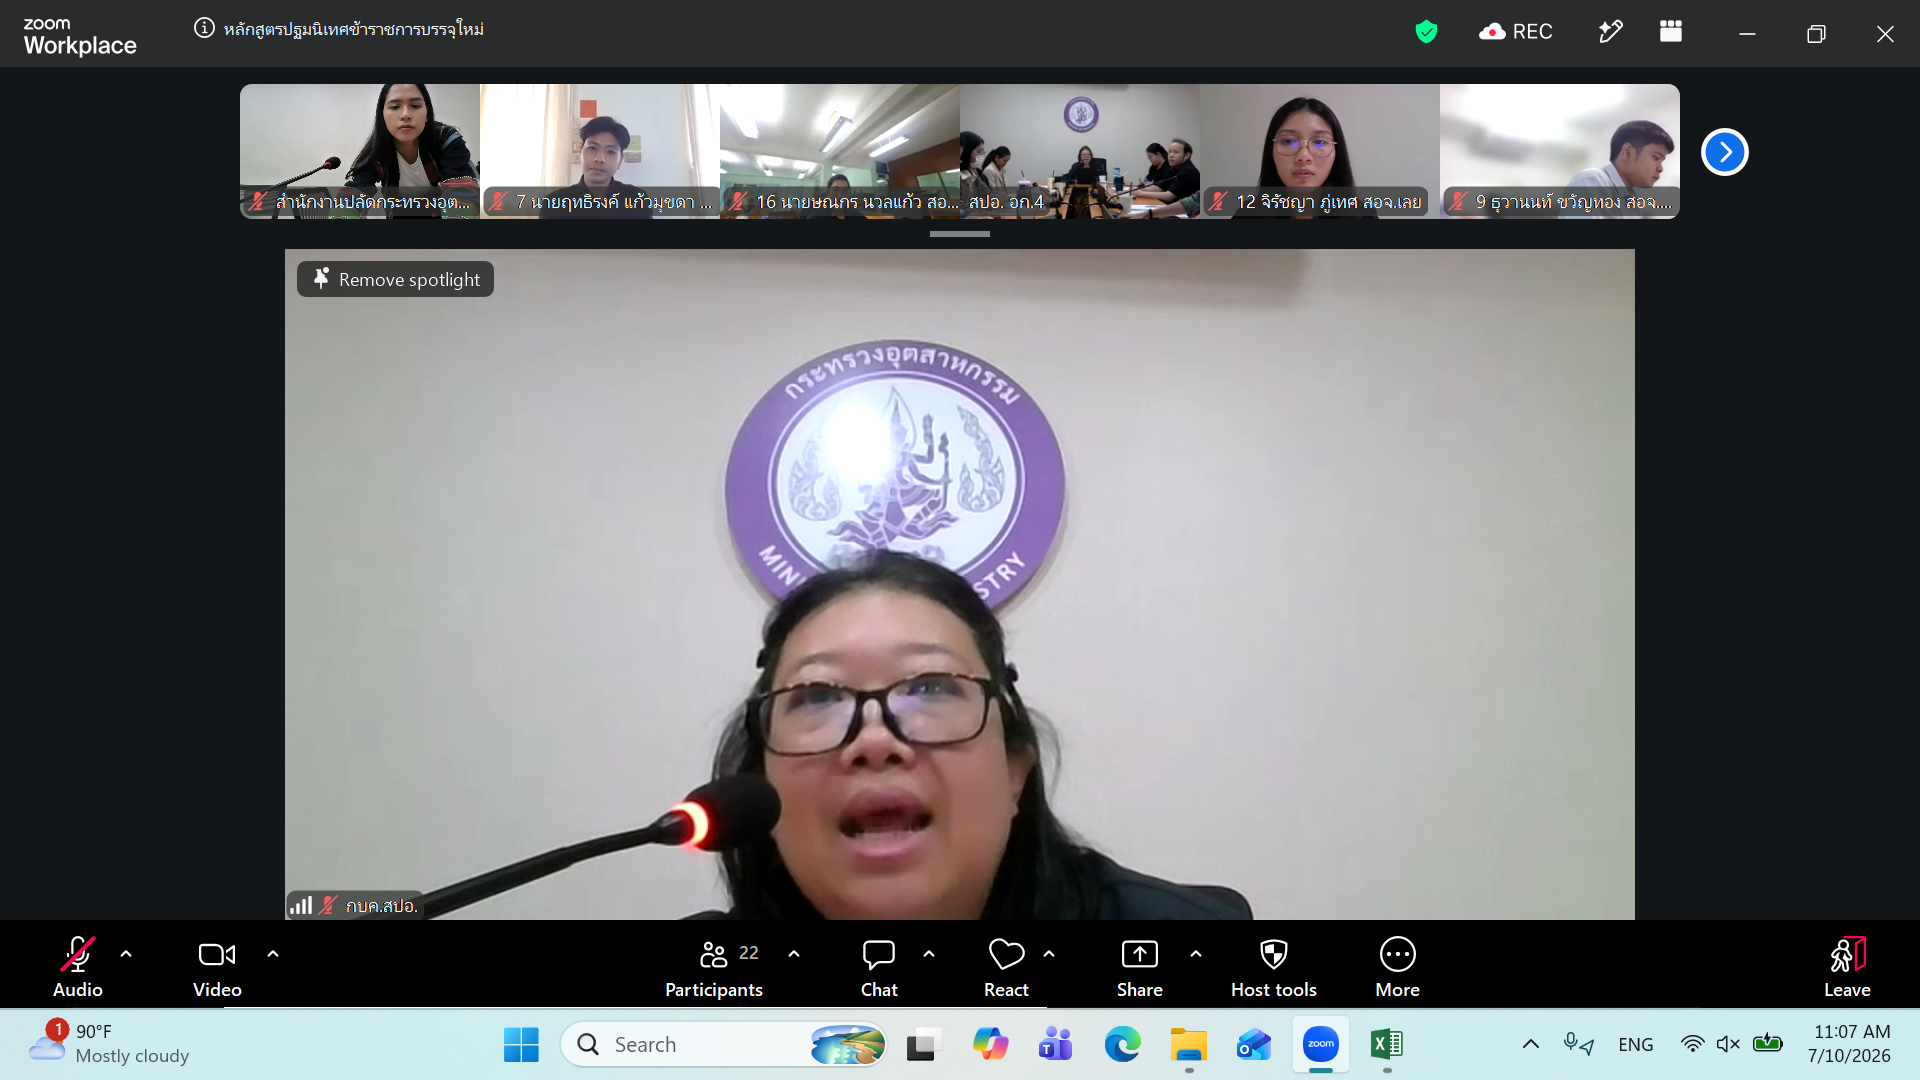Viewport: 1920px width, 1080px height.
Task: Check the signal strength bars on spotlight video
Action: tap(301, 905)
